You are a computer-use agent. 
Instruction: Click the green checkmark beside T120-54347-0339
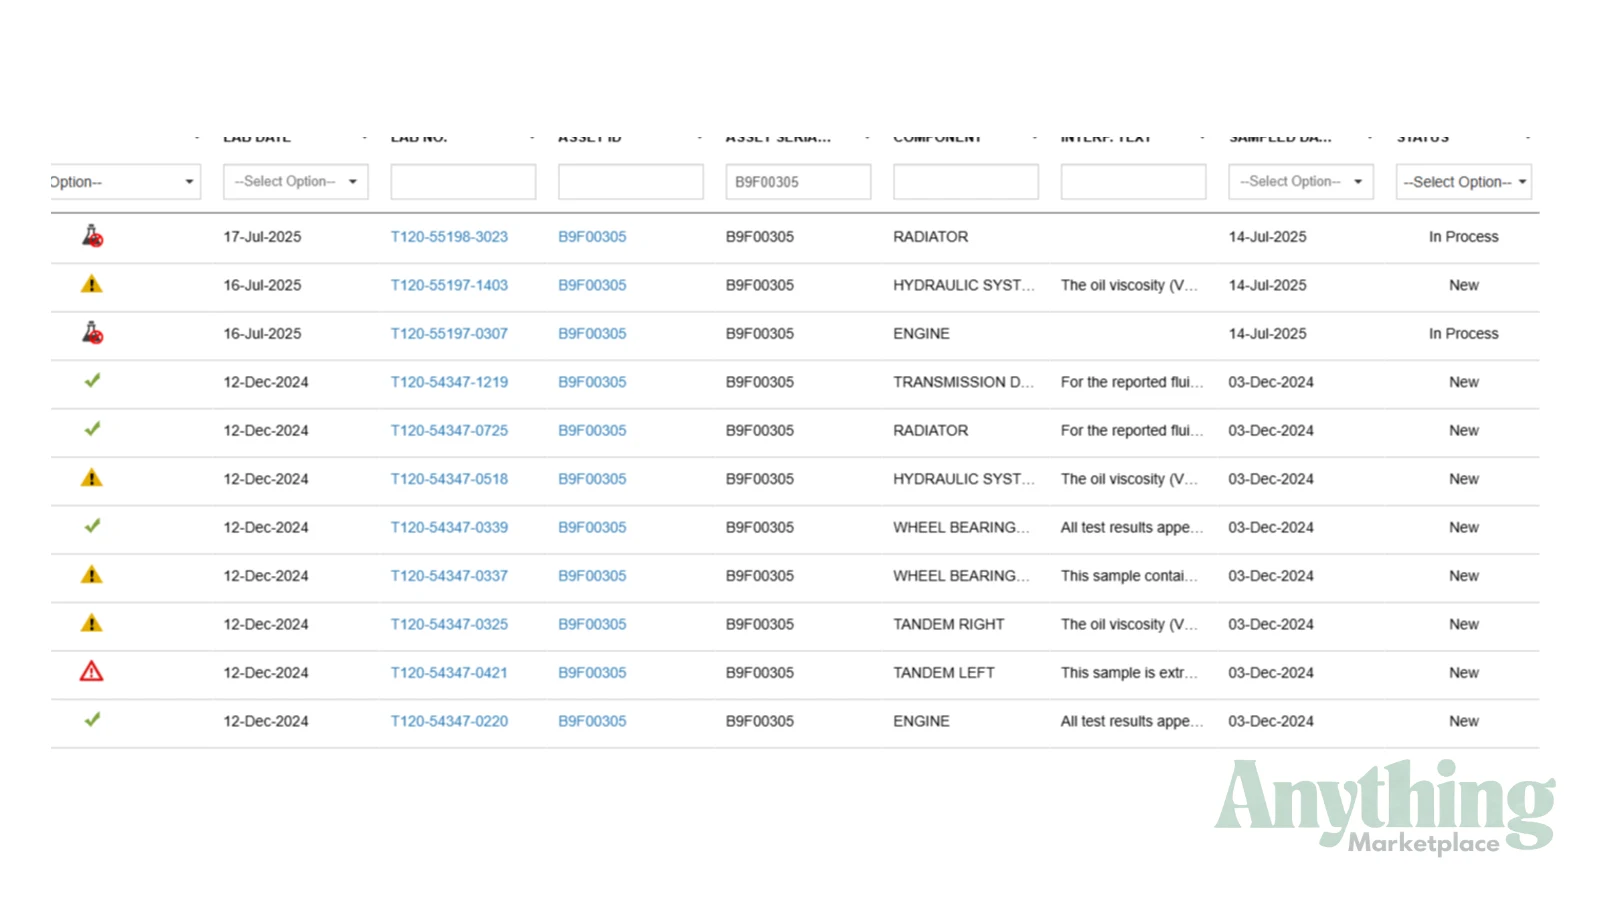click(92, 526)
